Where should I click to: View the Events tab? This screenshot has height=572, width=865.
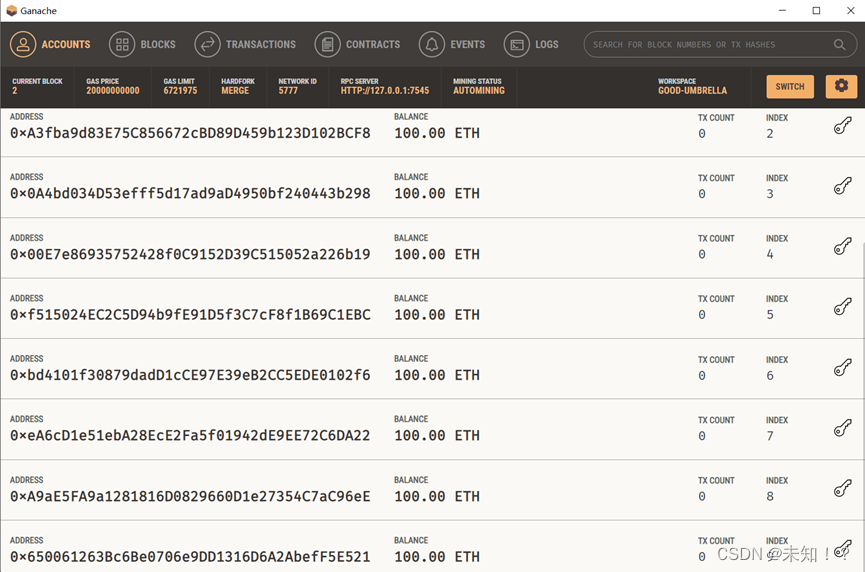pos(452,45)
